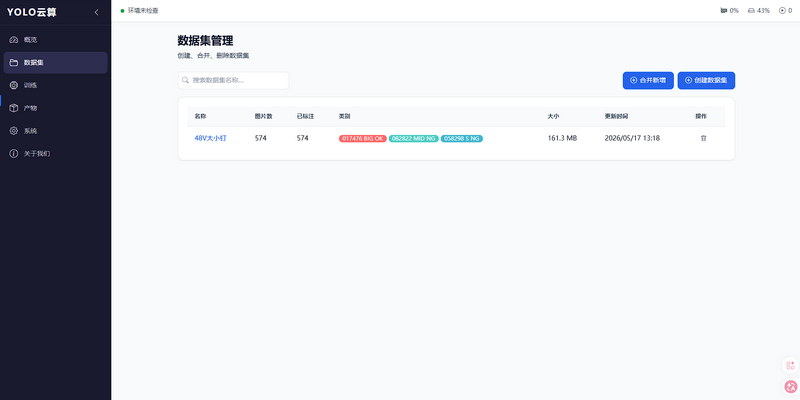Collapse the sidebar with the chevron arrow
The width and height of the screenshot is (800, 400).
pos(96,13)
